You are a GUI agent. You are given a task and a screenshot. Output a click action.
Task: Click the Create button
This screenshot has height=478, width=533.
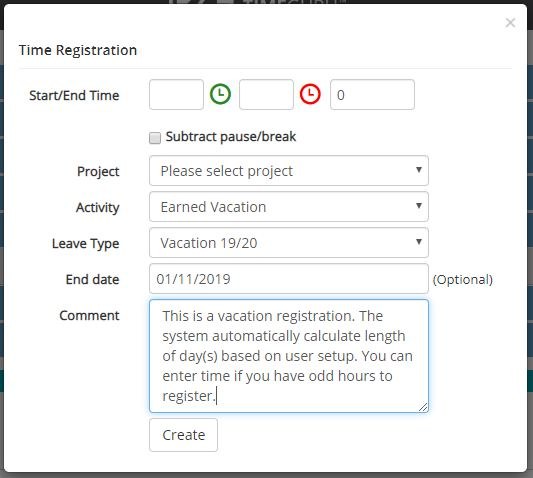point(183,435)
